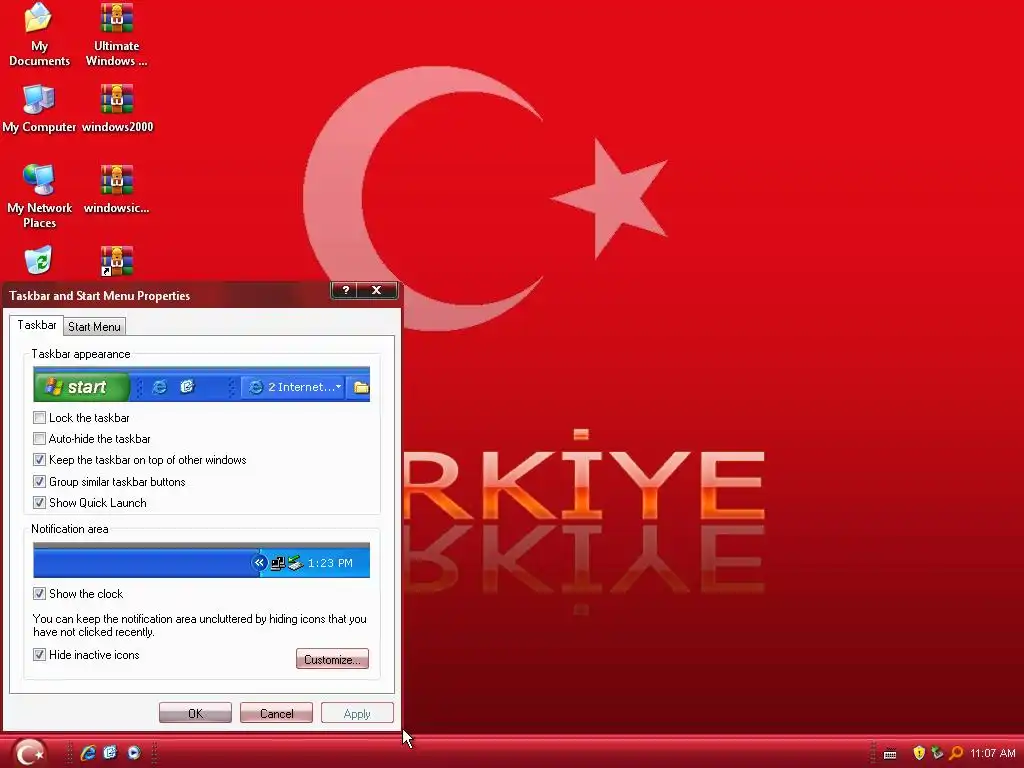Select the Recycle Bin desktop icon

click(39, 260)
